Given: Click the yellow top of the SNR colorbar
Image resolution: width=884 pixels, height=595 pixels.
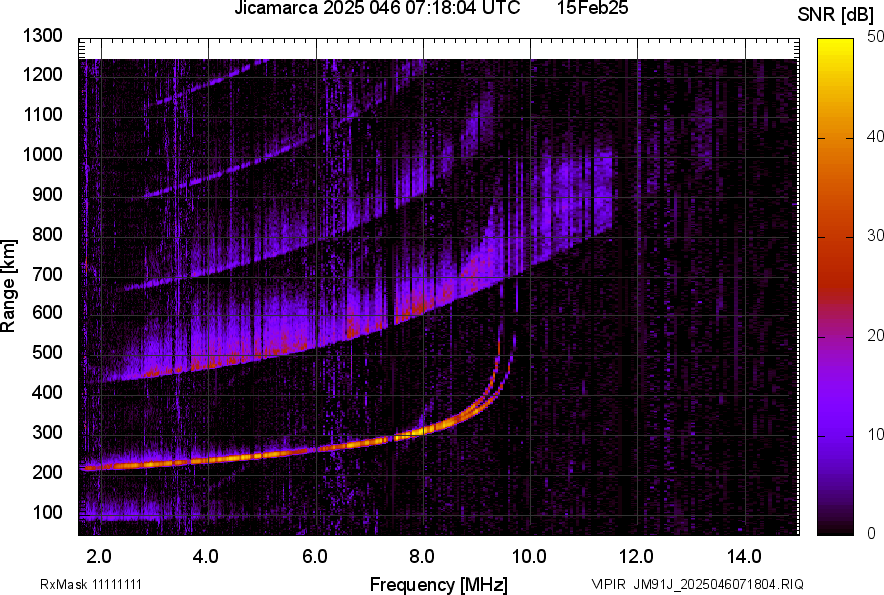Looking at the screenshot, I should pyautogui.click(x=832, y=48).
